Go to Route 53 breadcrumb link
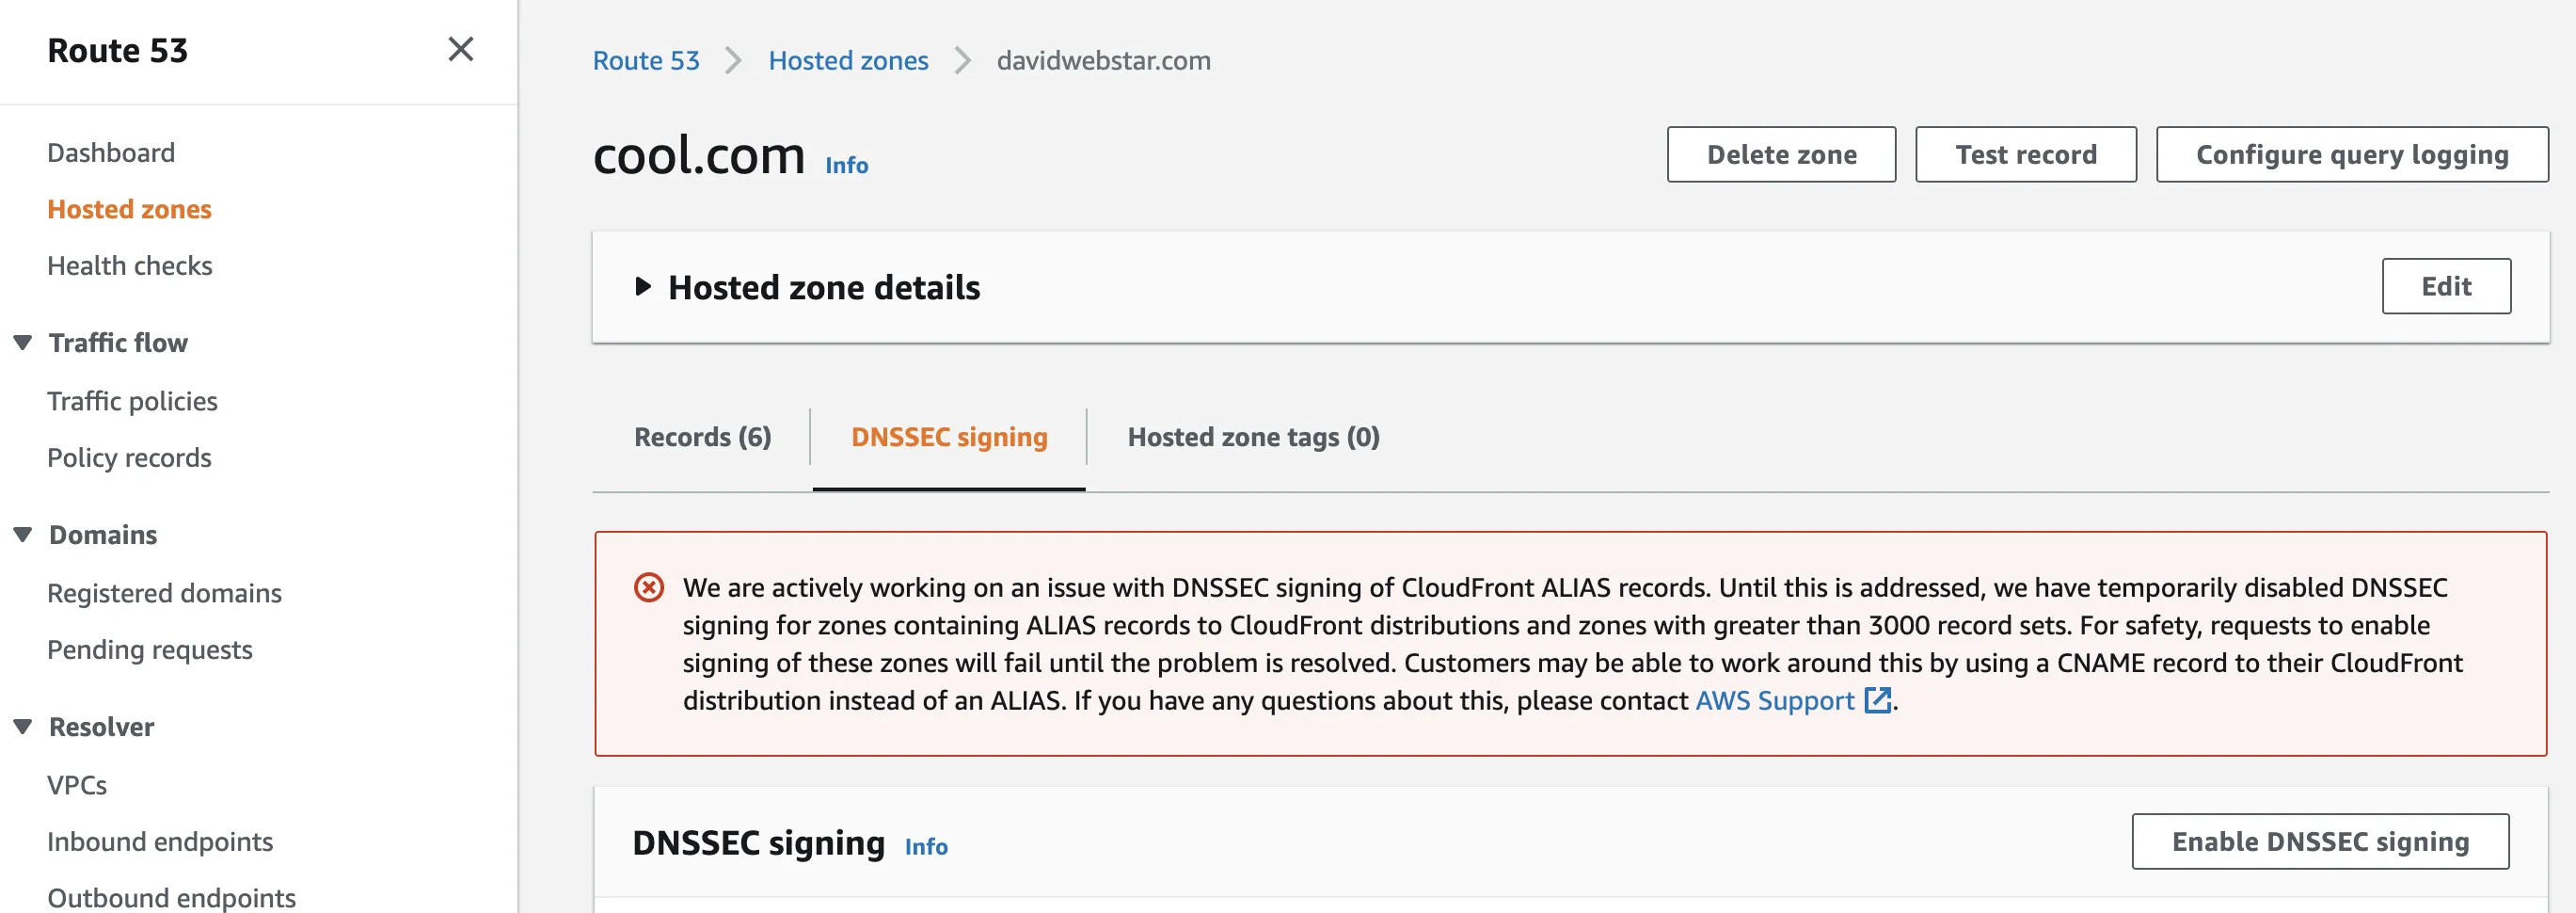Image resolution: width=2576 pixels, height=913 pixels. pos(646,61)
